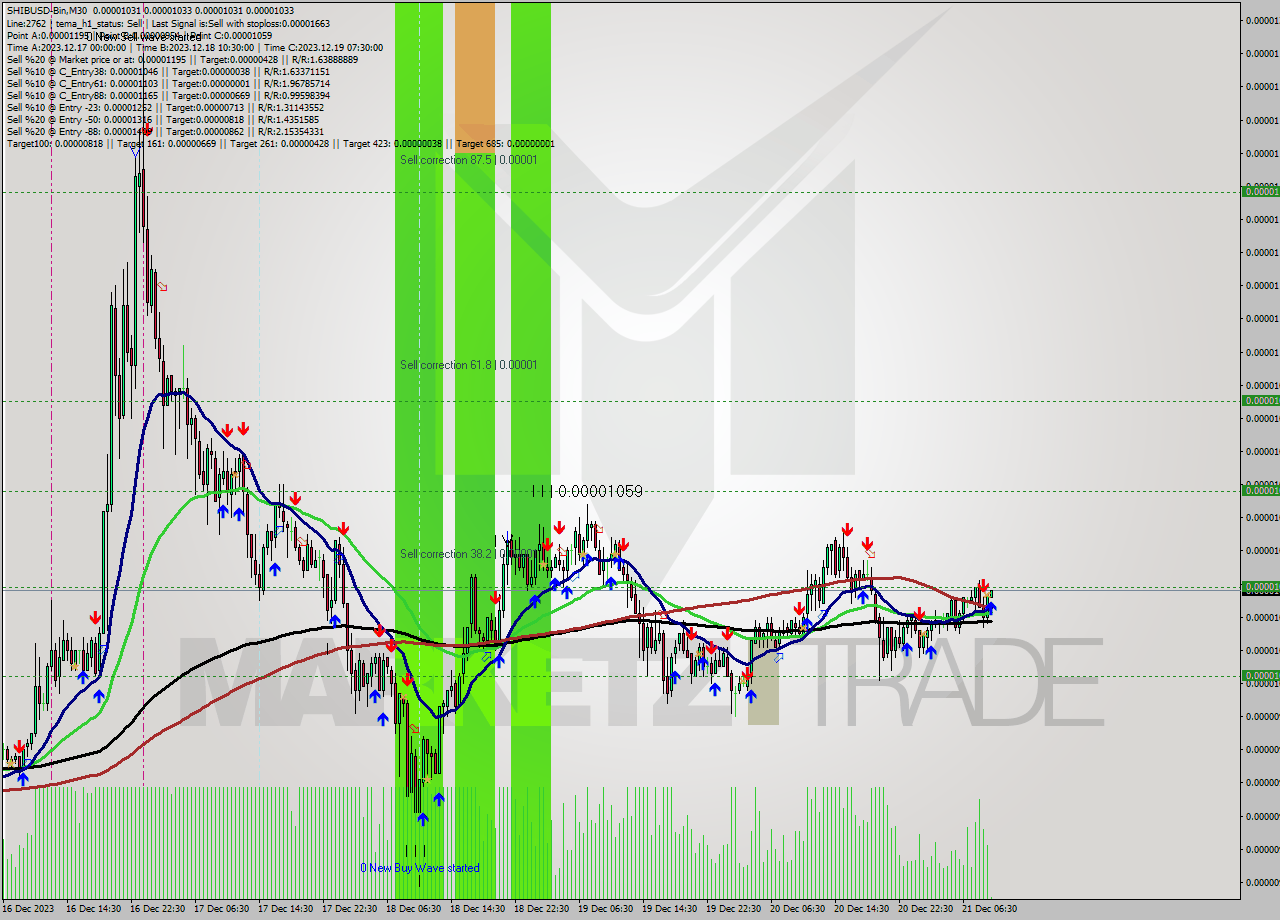The height and width of the screenshot is (920, 1280).
Task: Click the 'Time C:2023.12.19 07:30:00' text
Action: [x=325, y=47]
